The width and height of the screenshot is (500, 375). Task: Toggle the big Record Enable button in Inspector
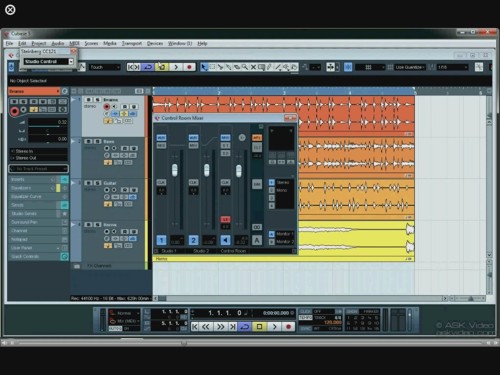tap(14, 111)
